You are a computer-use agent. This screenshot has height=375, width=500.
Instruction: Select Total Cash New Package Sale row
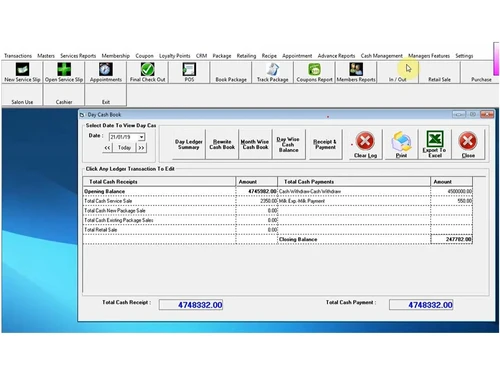pos(159,211)
